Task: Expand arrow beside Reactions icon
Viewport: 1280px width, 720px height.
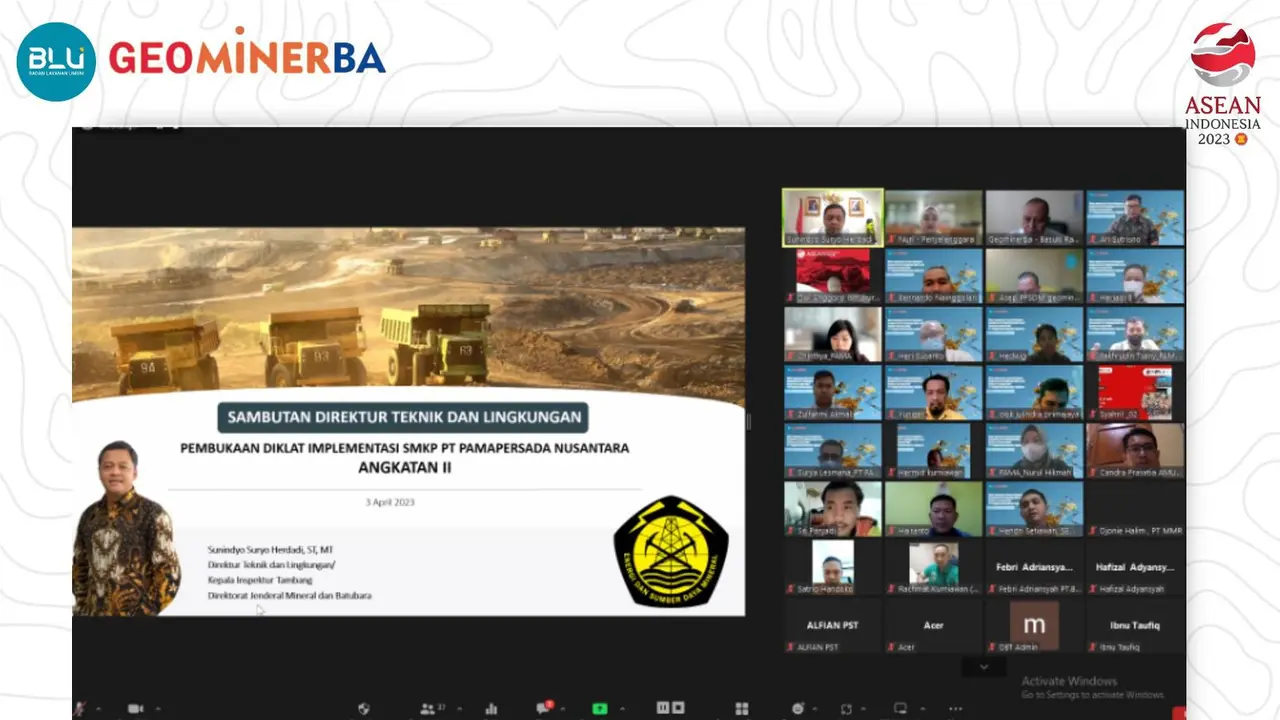Action: click(814, 708)
